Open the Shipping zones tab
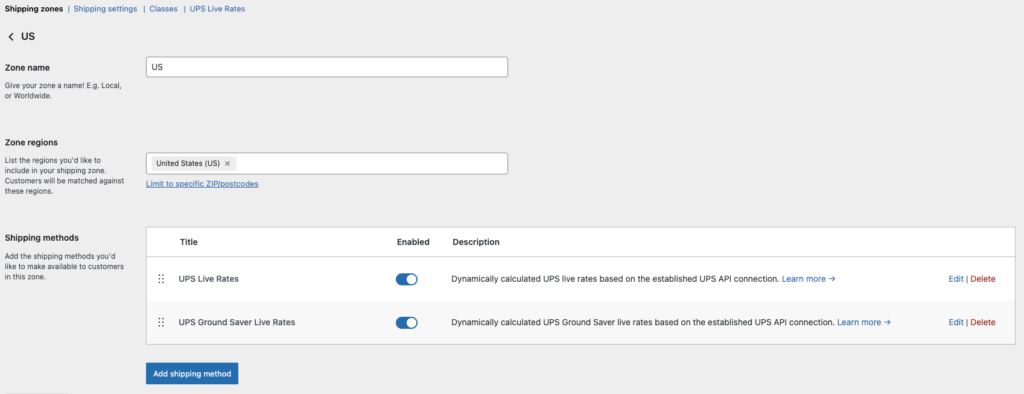1024x394 pixels. tap(34, 9)
